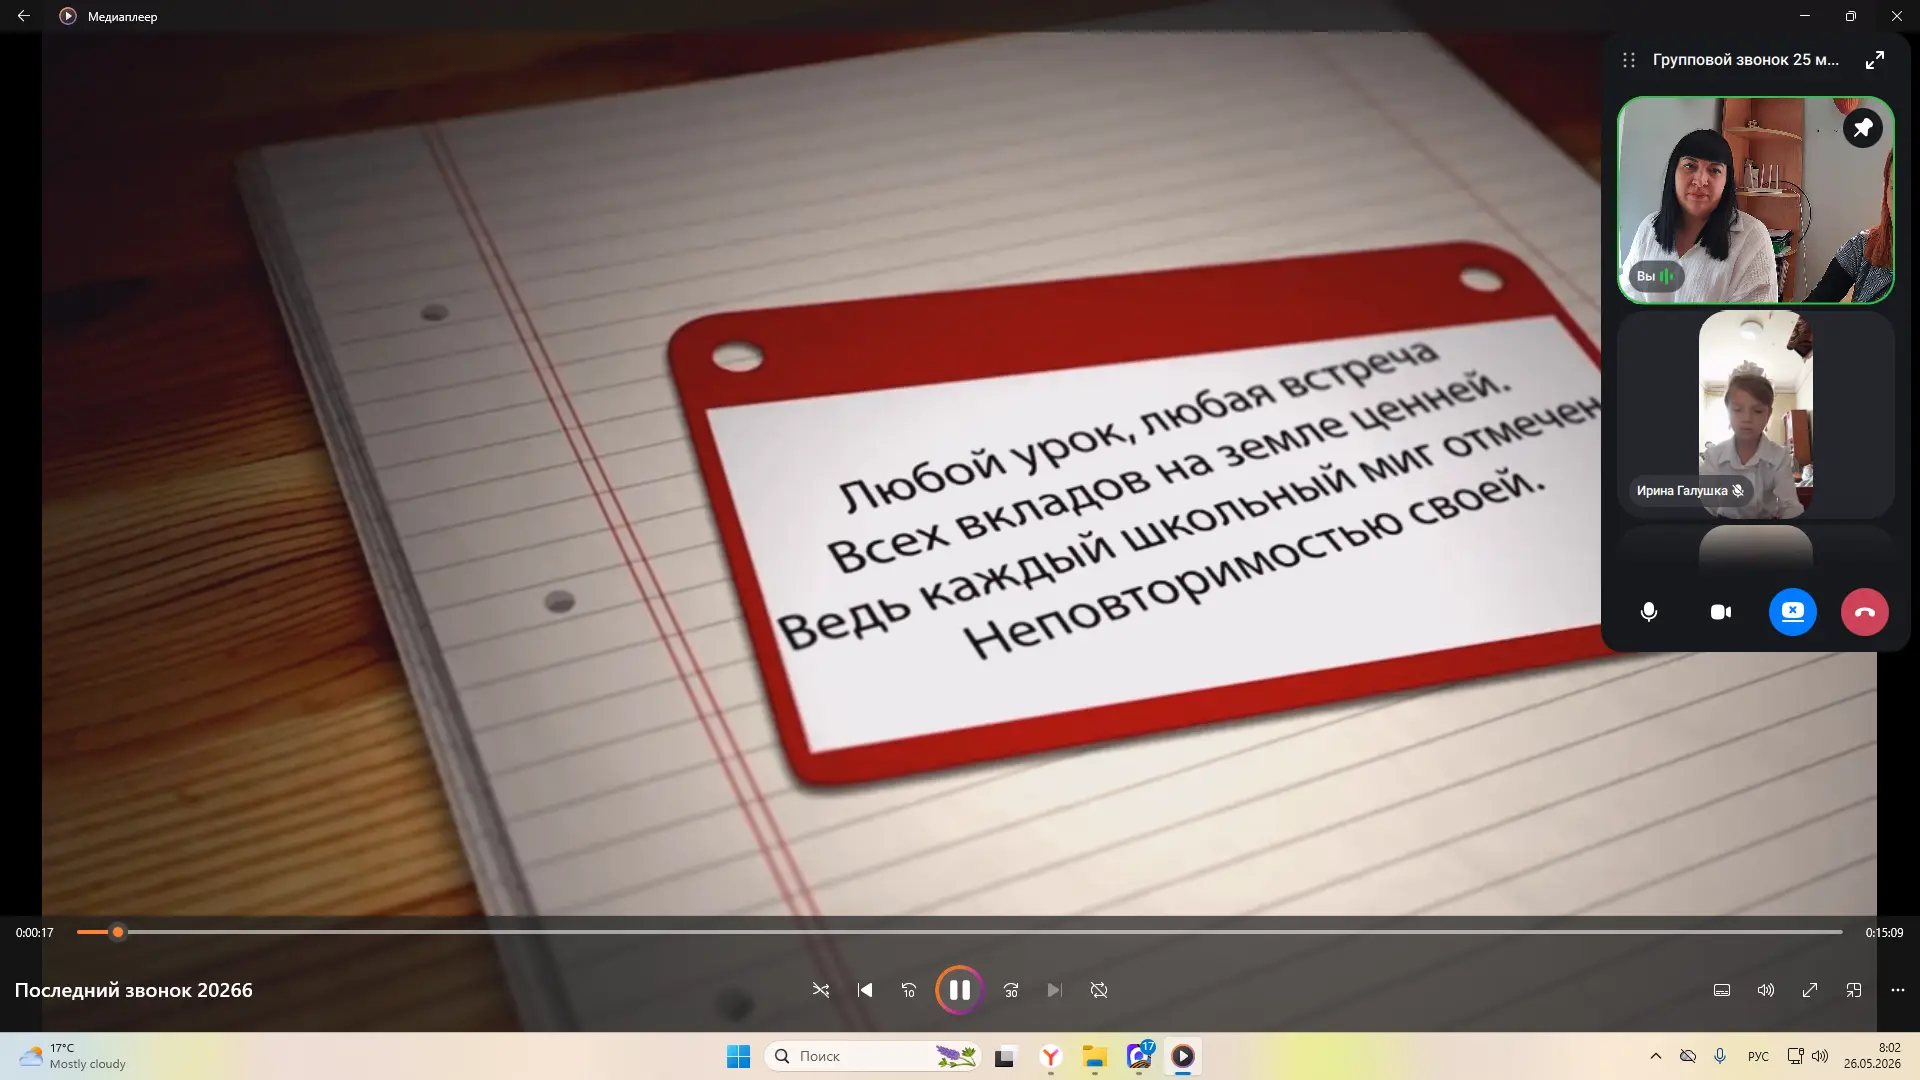Unpin your own video tile
Screen dimensions: 1920x1080
tap(1863, 128)
